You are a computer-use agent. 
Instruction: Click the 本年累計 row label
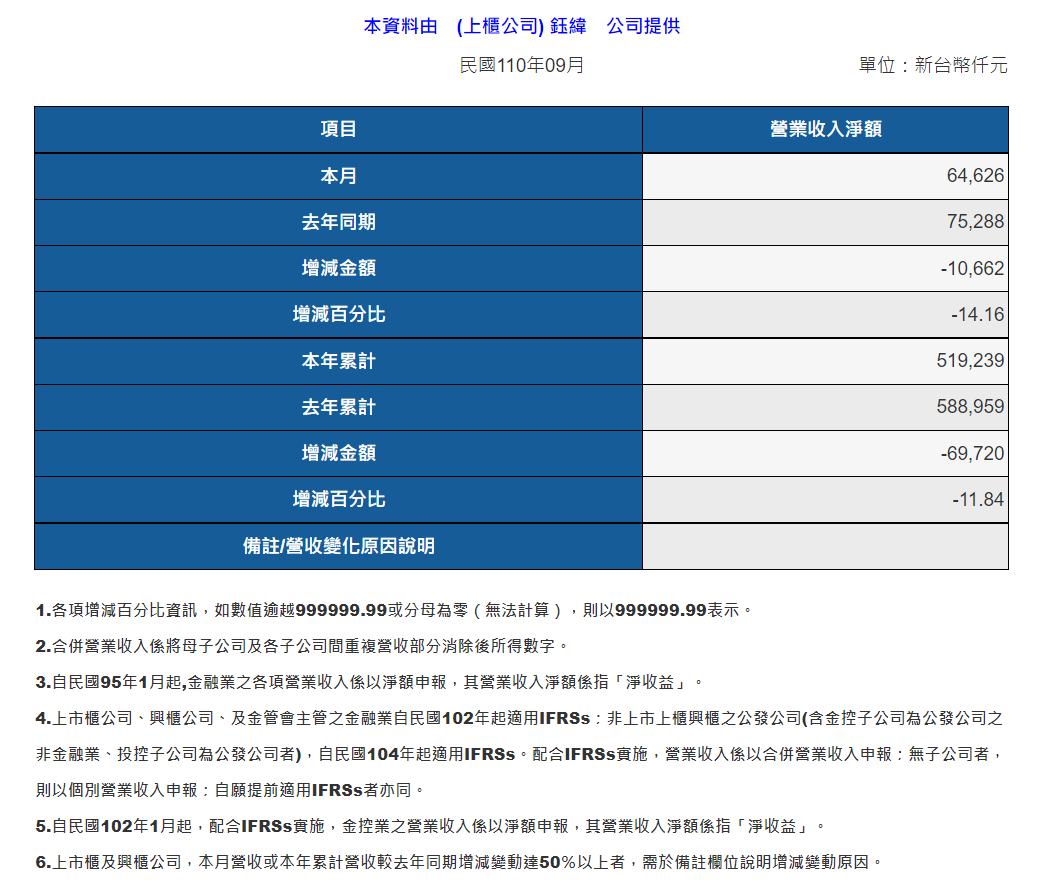click(x=338, y=361)
